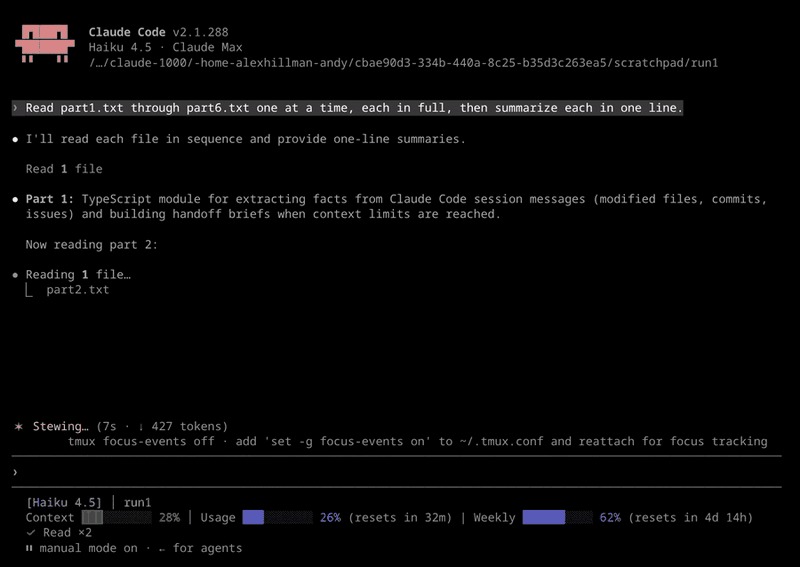Click the Weekly 62% usage progress bar
The height and width of the screenshot is (567, 800).
557,517
